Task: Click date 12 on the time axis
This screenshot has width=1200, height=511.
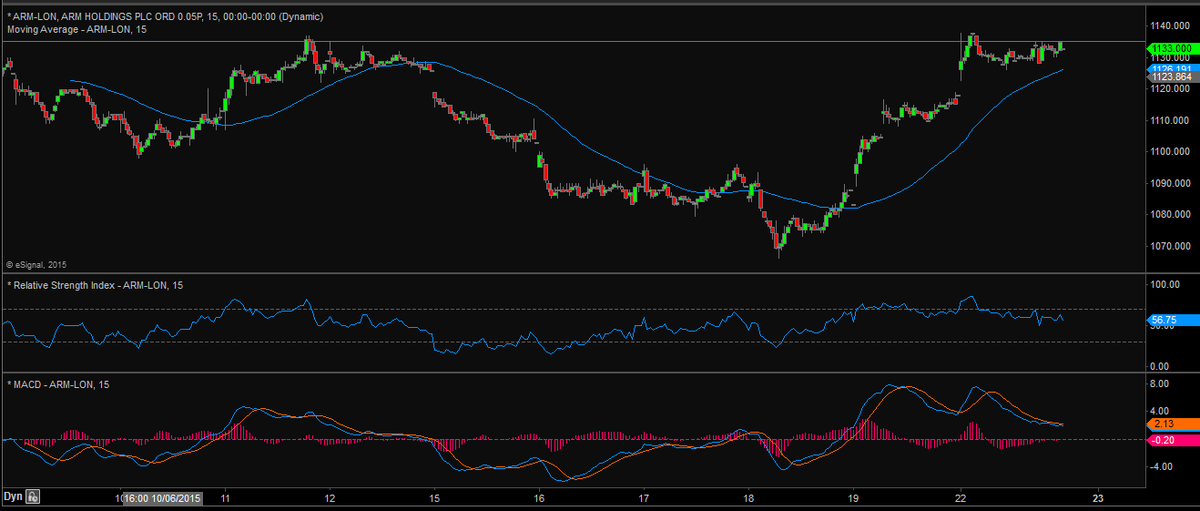Action: click(330, 497)
